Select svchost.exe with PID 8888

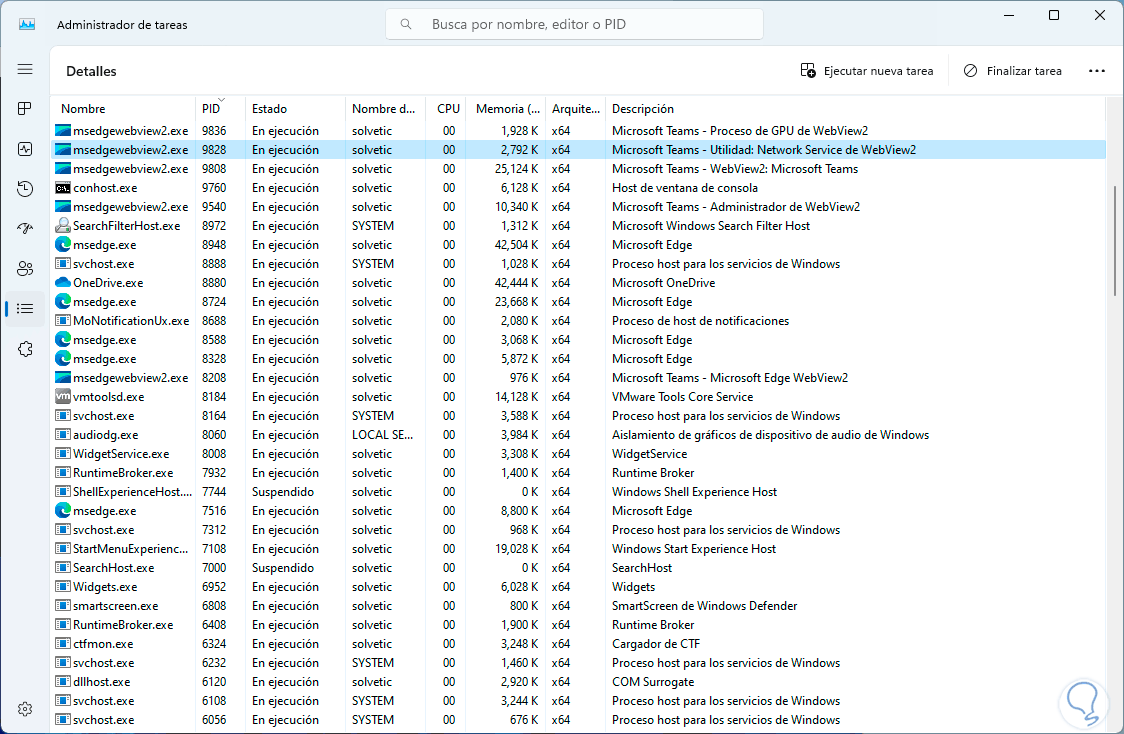(103, 264)
